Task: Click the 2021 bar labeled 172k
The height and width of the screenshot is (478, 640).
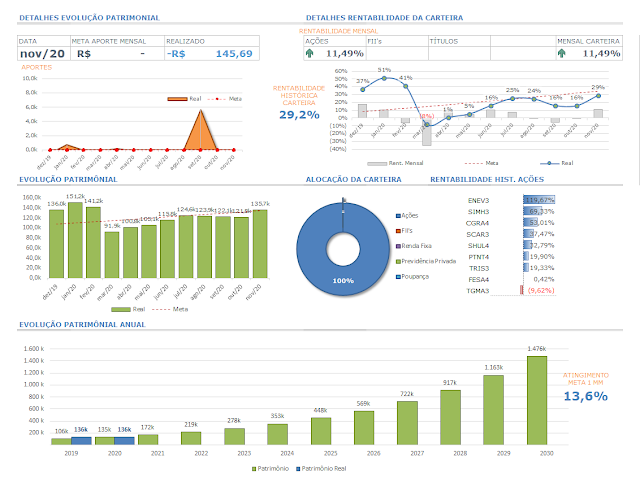Action: click(x=148, y=440)
